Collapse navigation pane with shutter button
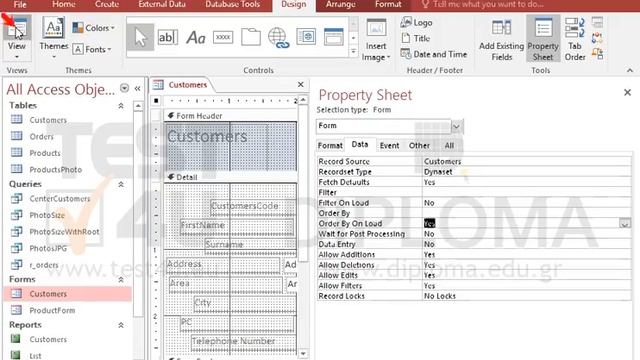 [138, 88]
